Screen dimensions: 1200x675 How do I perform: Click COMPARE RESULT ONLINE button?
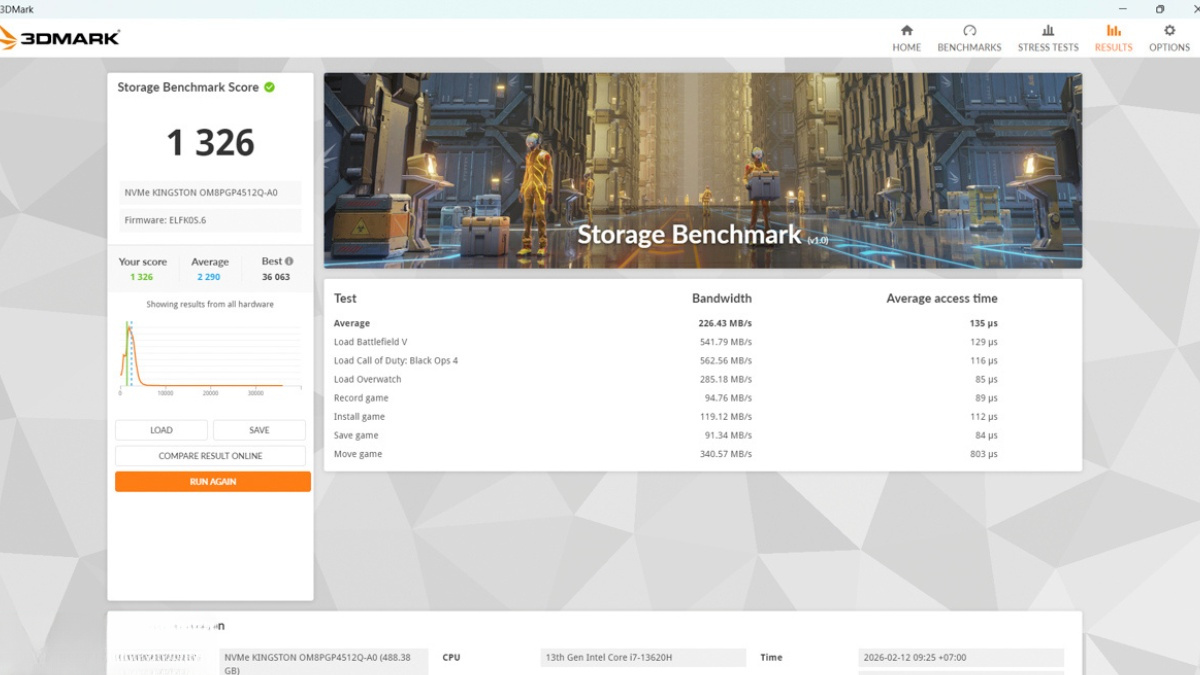click(x=210, y=456)
